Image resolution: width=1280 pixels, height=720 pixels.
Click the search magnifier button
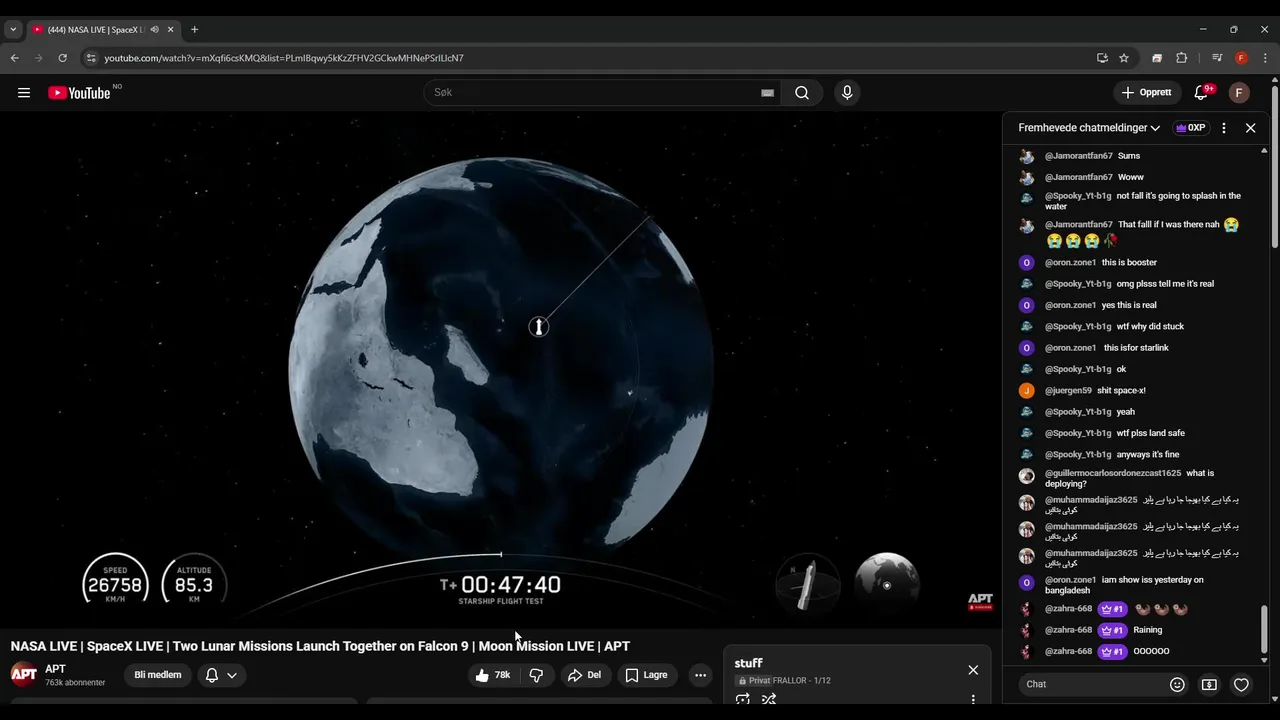(802, 93)
